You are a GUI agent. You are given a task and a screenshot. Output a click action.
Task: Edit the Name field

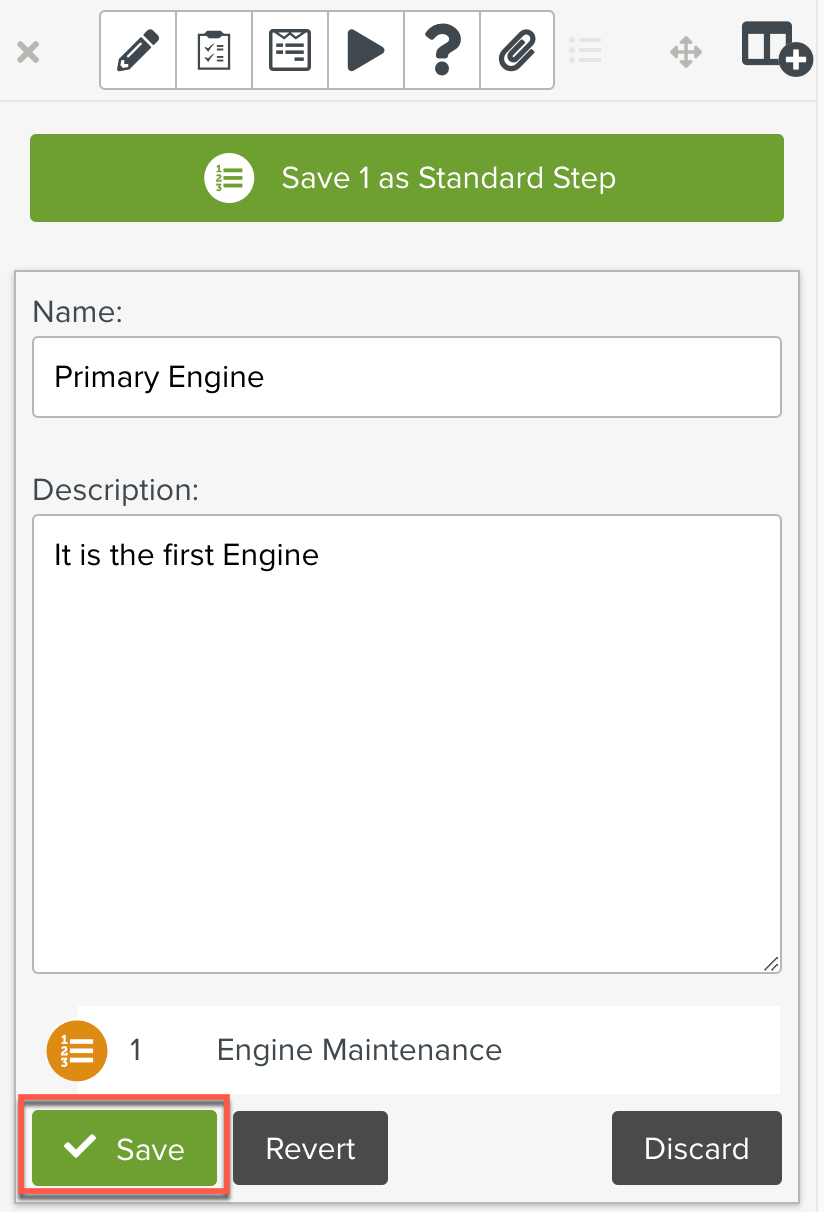point(407,377)
